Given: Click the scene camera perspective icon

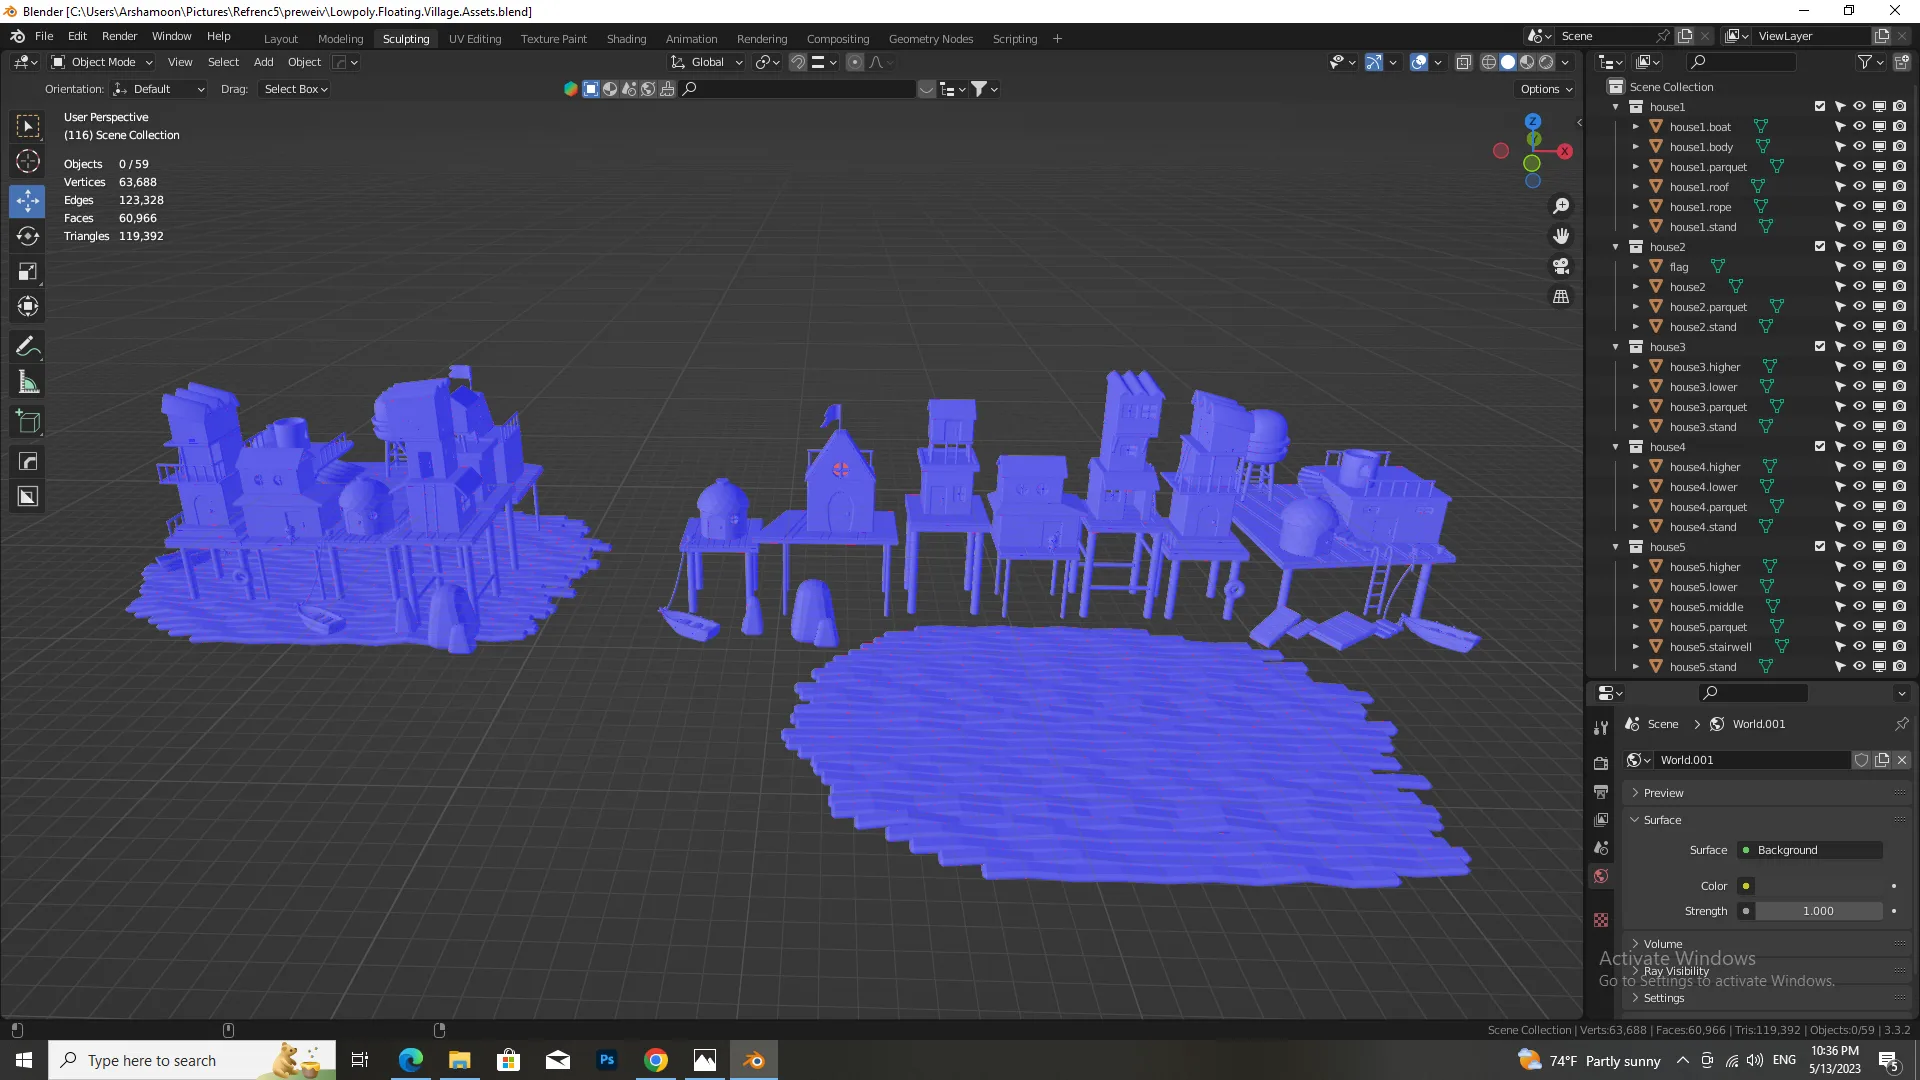Looking at the screenshot, I should (x=1563, y=265).
